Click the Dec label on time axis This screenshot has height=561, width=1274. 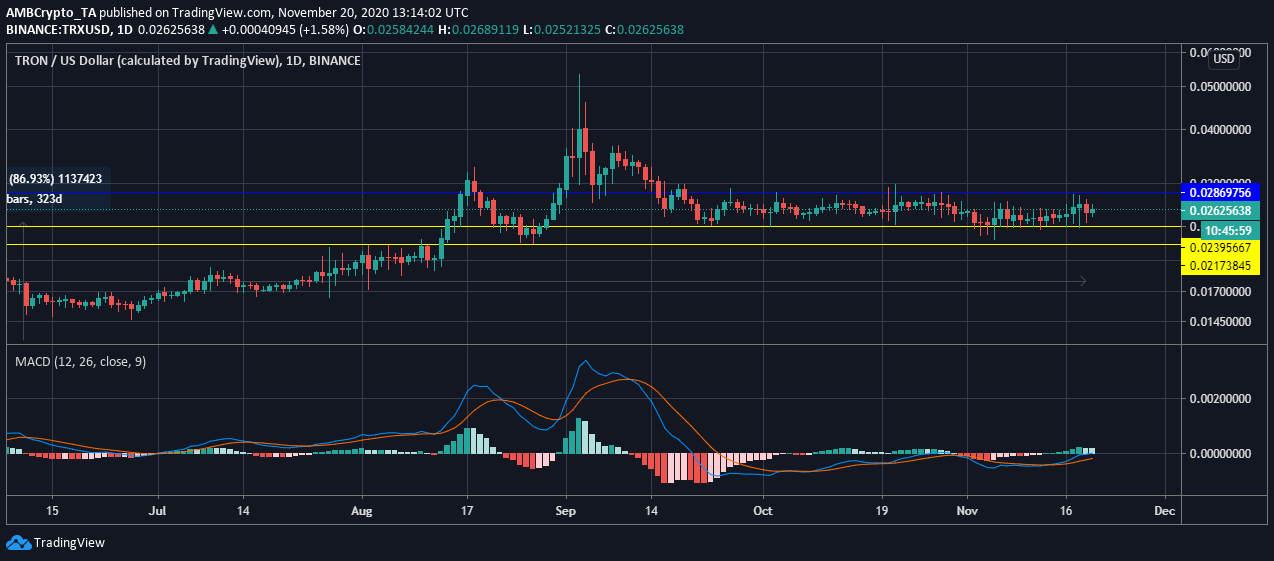1163,509
